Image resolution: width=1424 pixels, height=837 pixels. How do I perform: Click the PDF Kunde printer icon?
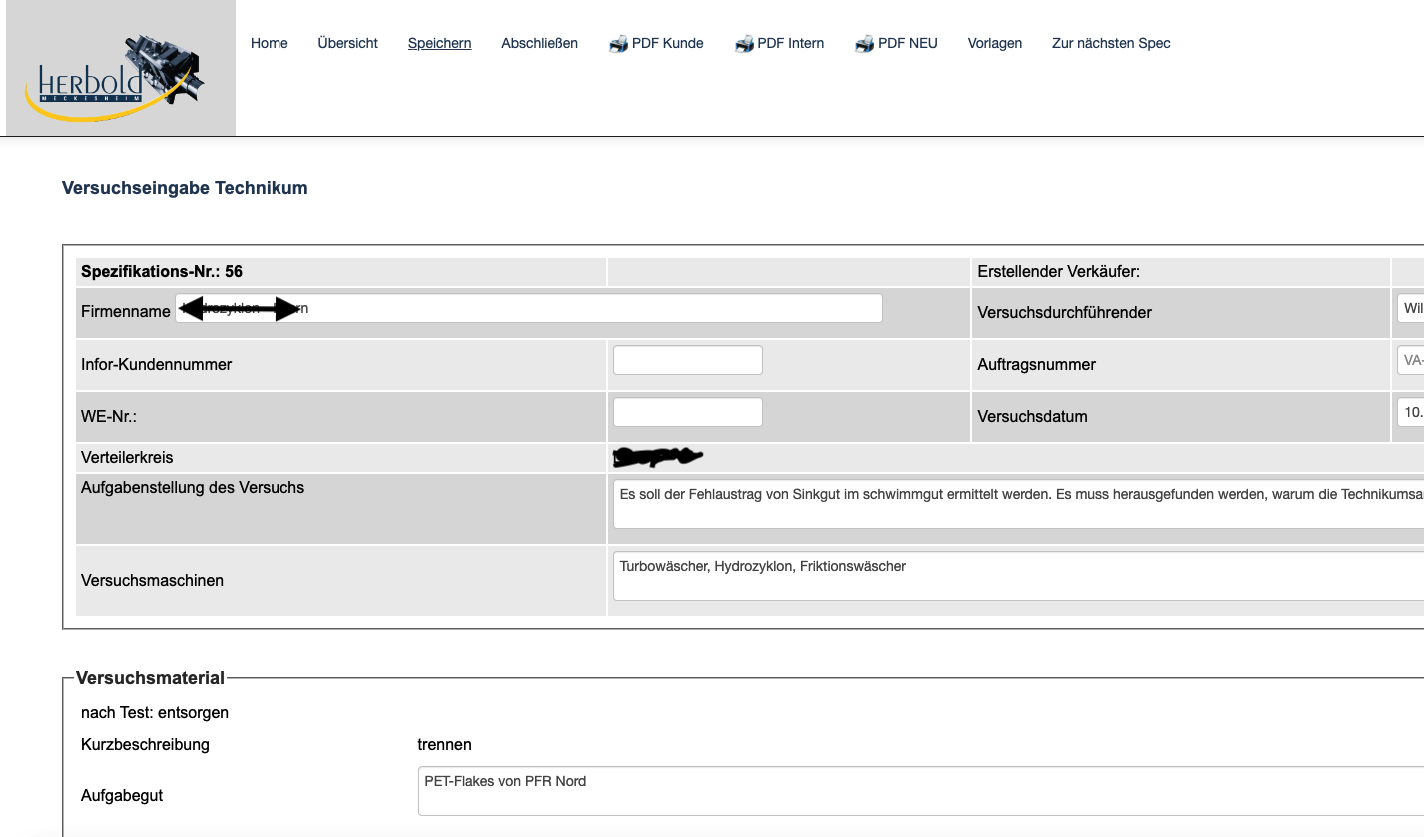pos(616,43)
